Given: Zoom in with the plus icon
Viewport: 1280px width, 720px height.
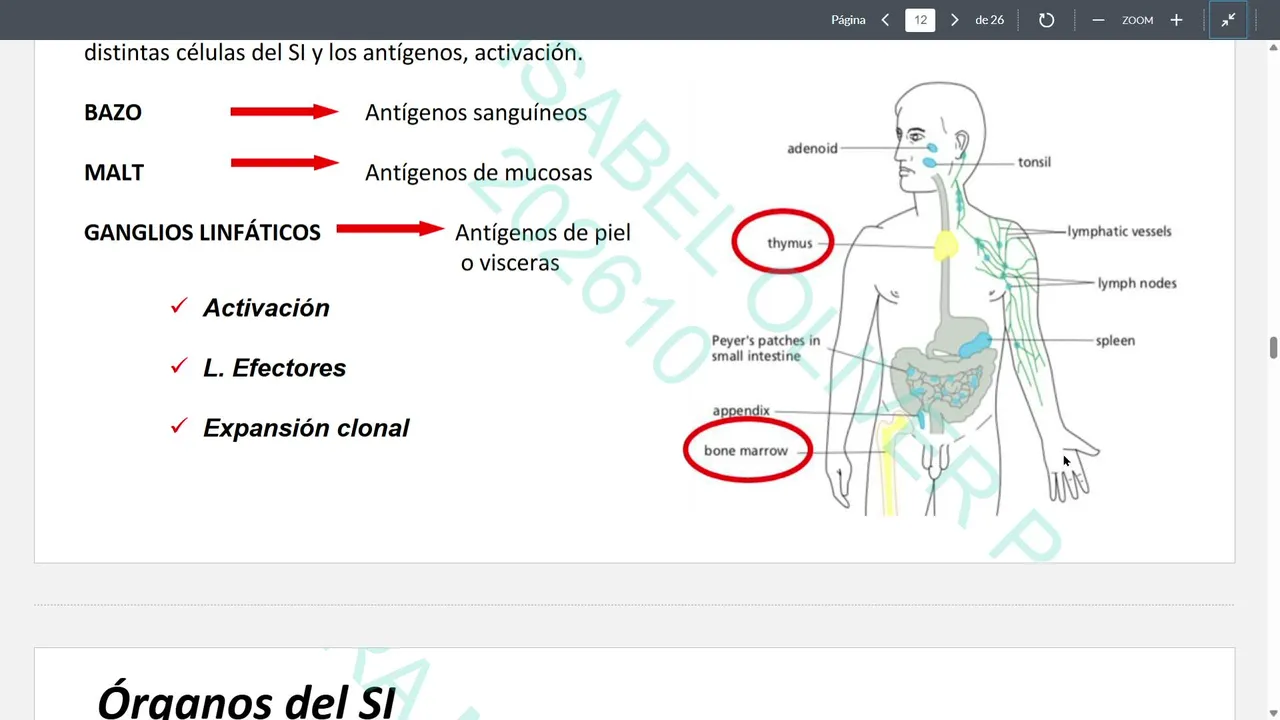Looking at the screenshot, I should pyautogui.click(x=1176, y=20).
